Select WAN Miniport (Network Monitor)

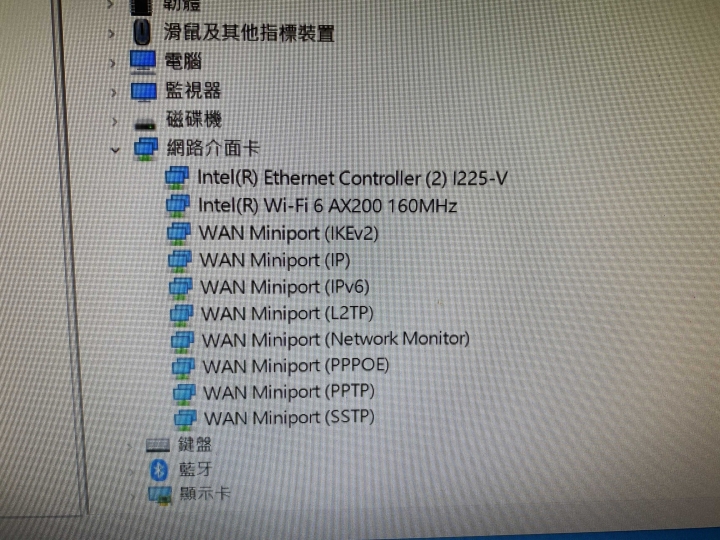tap(336, 339)
